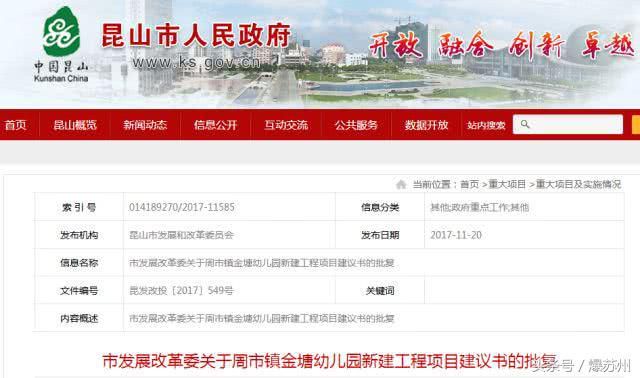Select the 公共服务 menu item
The height and width of the screenshot is (378, 640).
[356, 125]
